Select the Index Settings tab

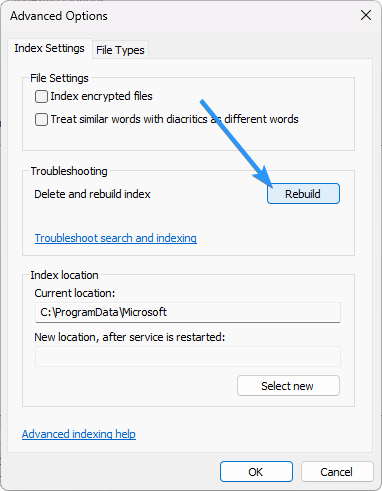tap(49, 48)
